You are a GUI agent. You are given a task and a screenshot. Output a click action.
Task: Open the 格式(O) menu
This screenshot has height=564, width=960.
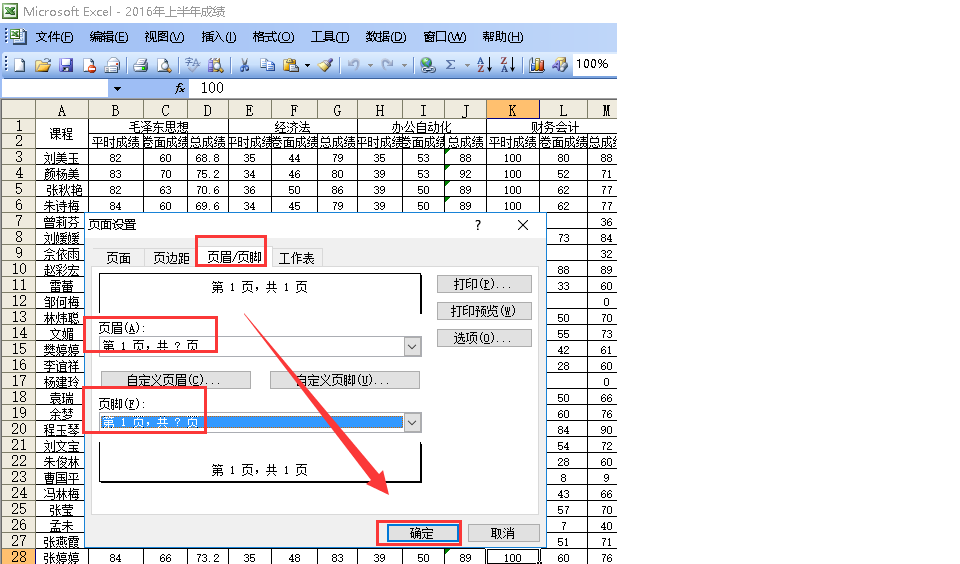click(x=273, y=37)
